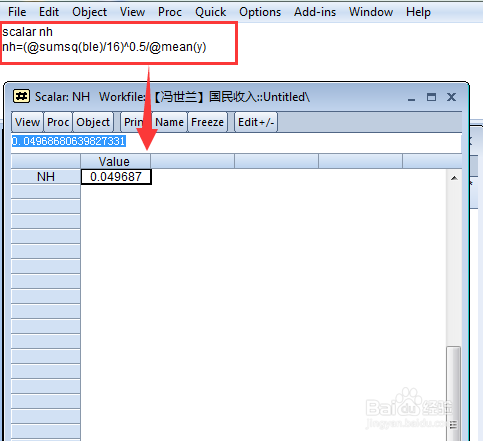Select the NH row label

[46, 177]
